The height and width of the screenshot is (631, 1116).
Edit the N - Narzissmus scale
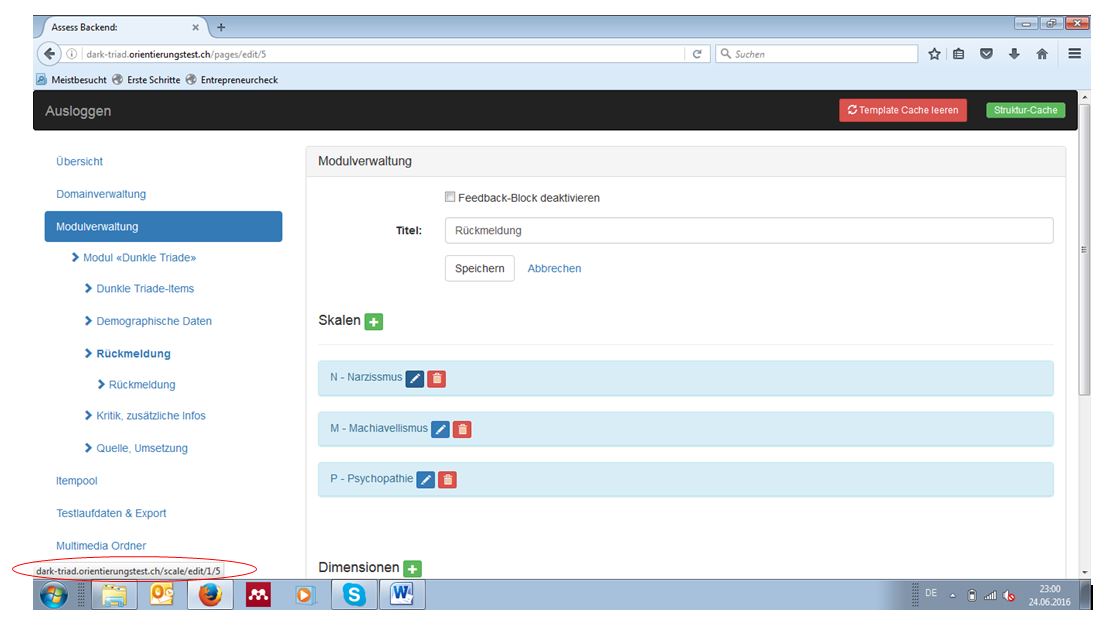click(415, 378)
